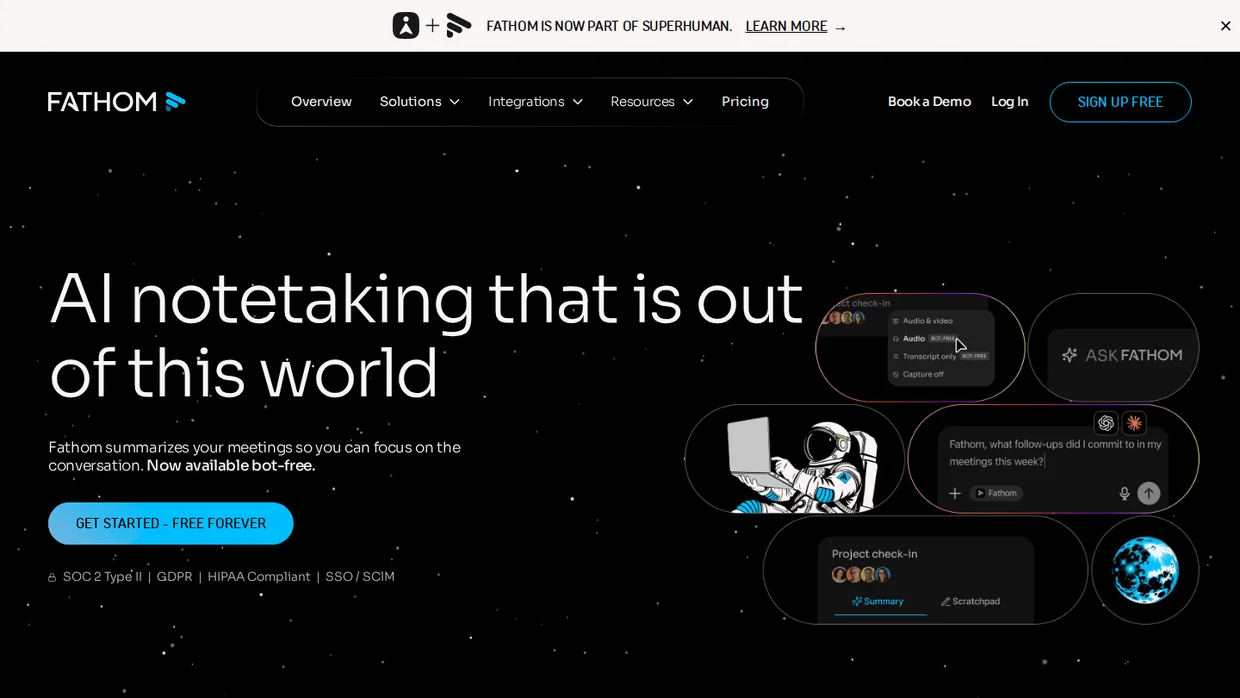Click the send arrow button in the prompt box
This screenshot has height=698, width=1240.
click(1149, 493)
